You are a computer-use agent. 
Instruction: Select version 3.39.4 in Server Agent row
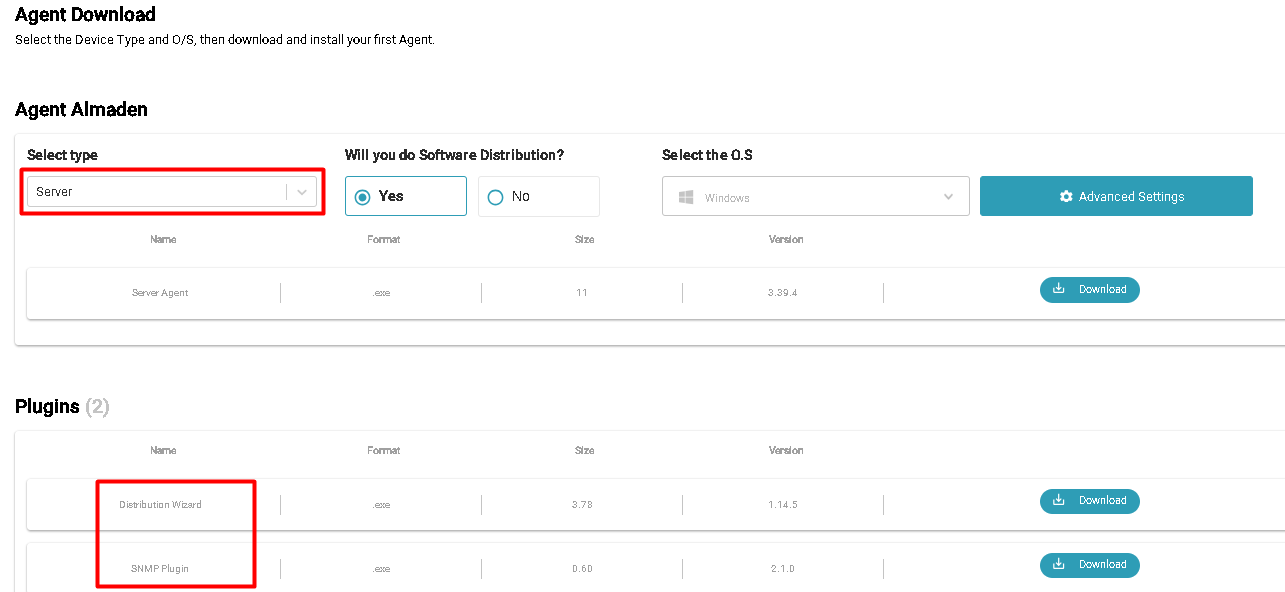[x=783, y=293]
